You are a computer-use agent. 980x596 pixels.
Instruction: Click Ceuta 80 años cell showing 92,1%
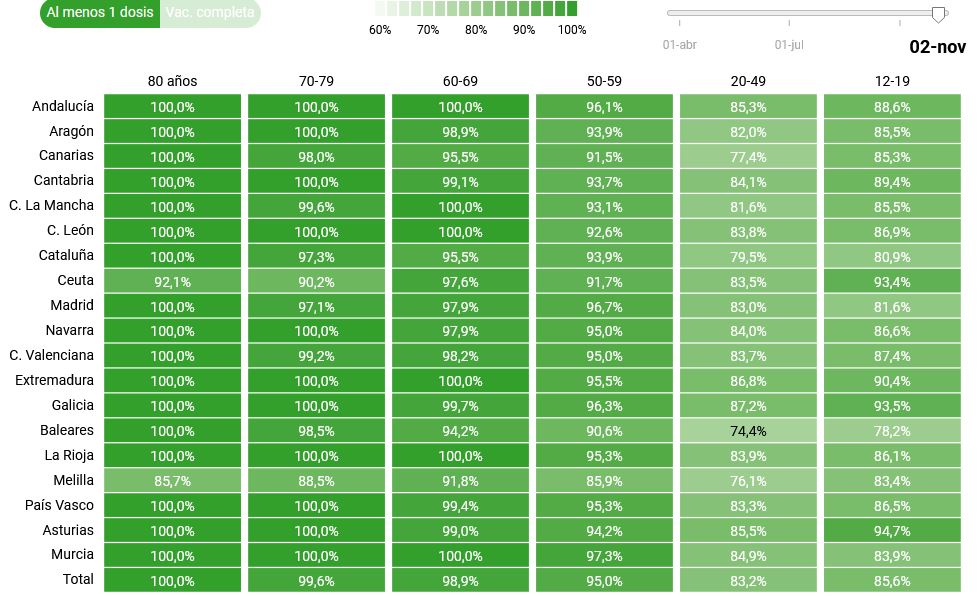172,282
